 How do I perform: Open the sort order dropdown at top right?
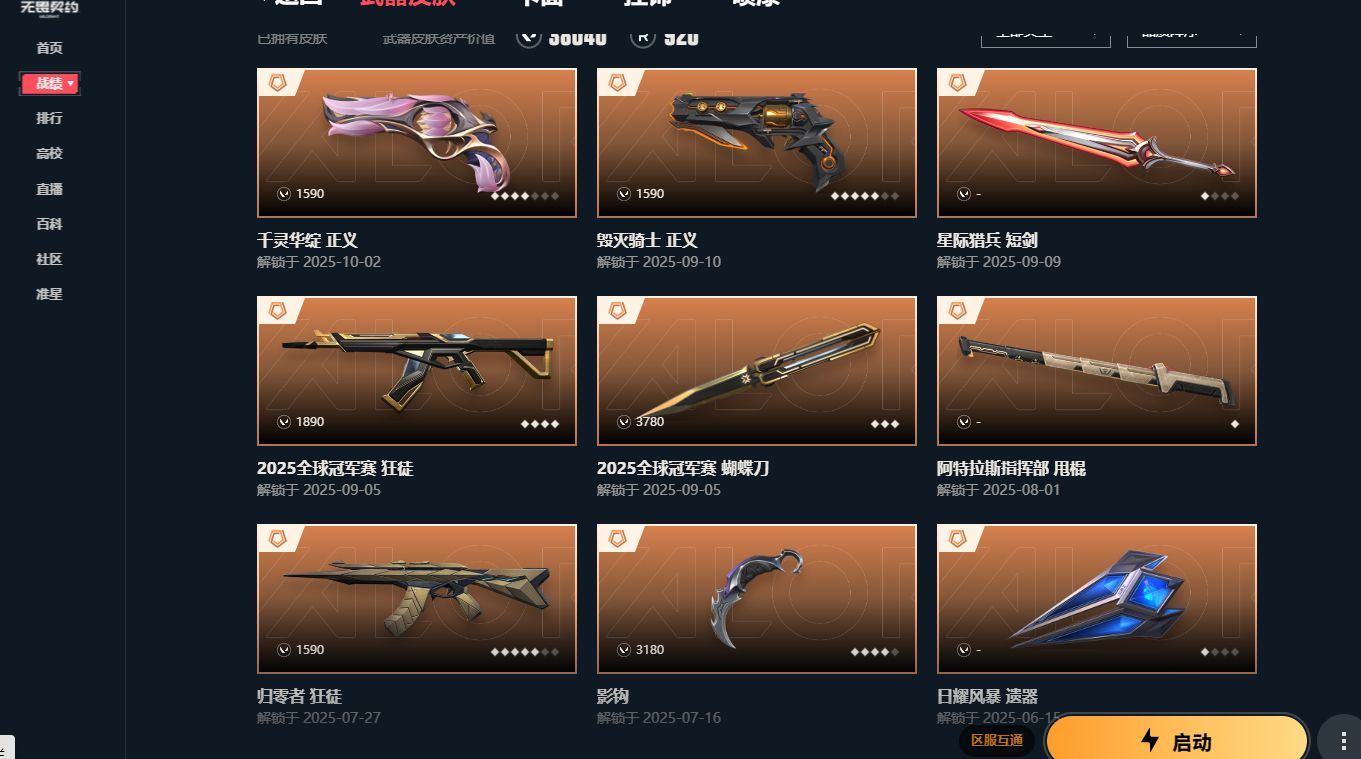tap(1191, 35)
